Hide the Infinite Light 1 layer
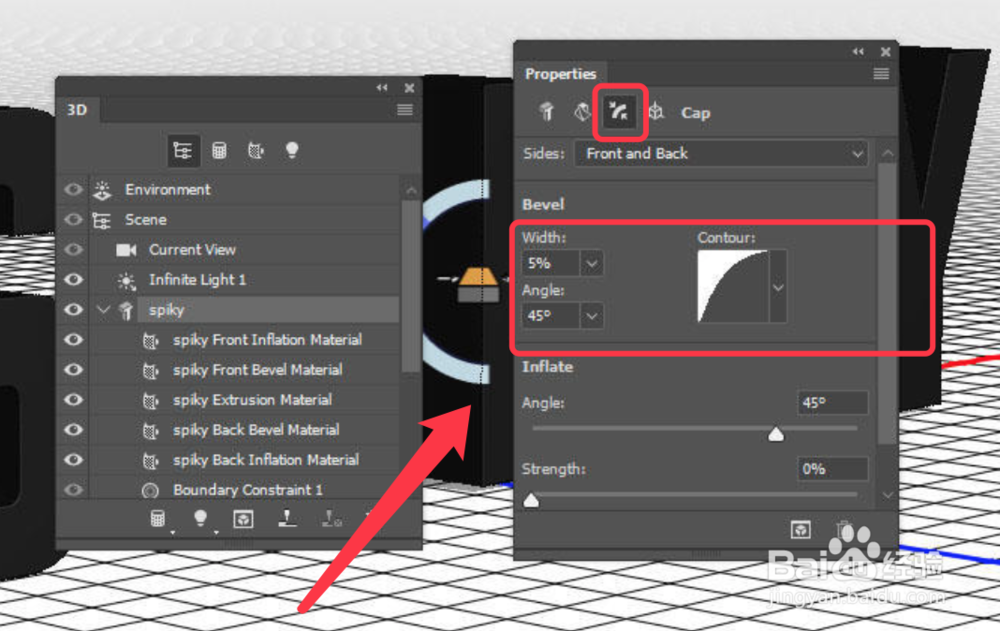Viewport: 1000px width, 631px height. click(x=73, y=280)
